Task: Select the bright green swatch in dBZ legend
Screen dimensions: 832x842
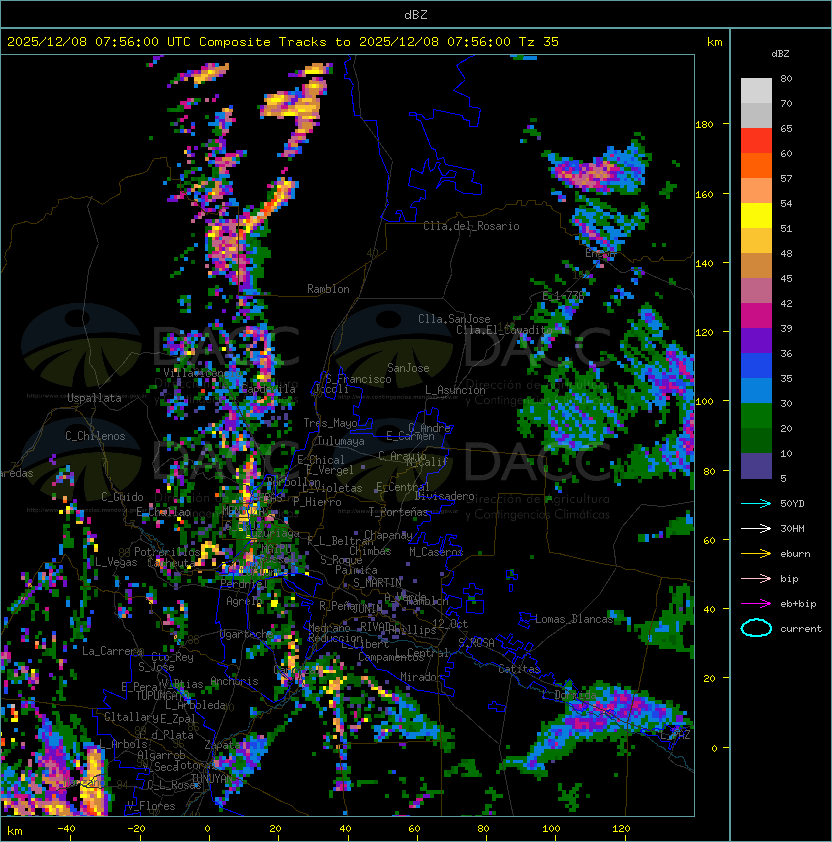Action: [x=756, y=416]
